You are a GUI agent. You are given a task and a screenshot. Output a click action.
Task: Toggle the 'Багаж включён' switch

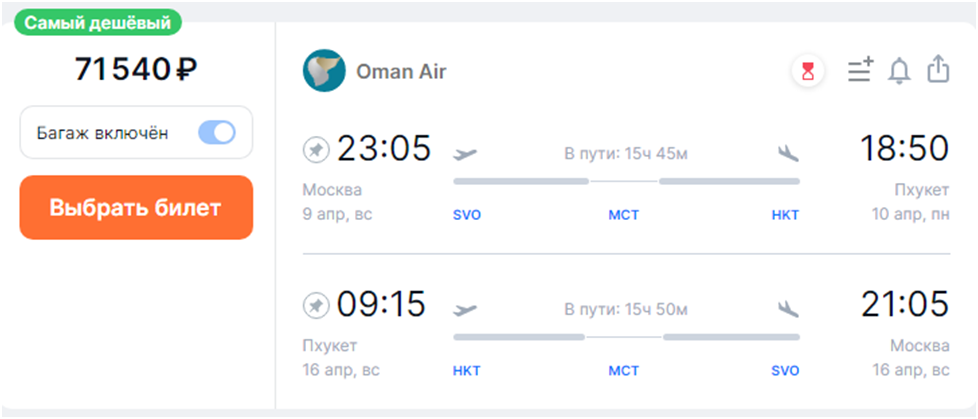tap(216, 133)
